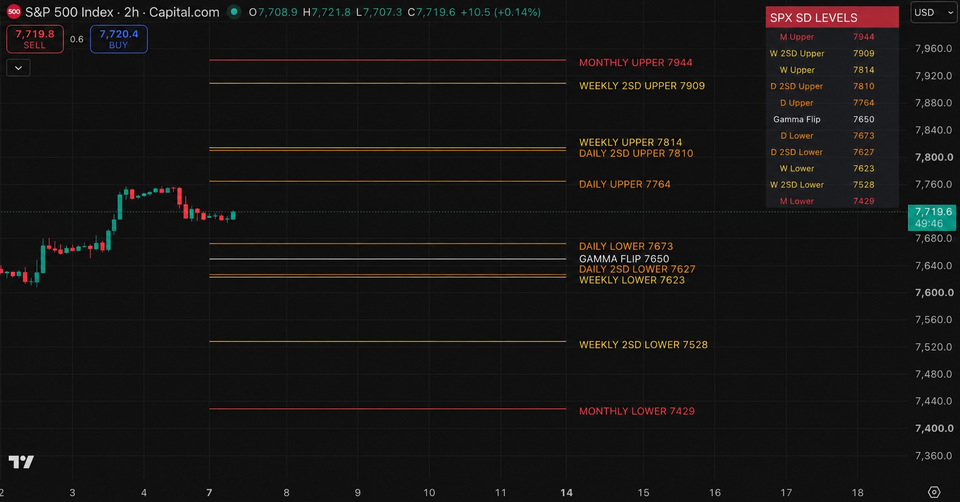Click the white Gamma Flip horizontal line
Viewport: 960px width, 502px height.
[388, 259]
